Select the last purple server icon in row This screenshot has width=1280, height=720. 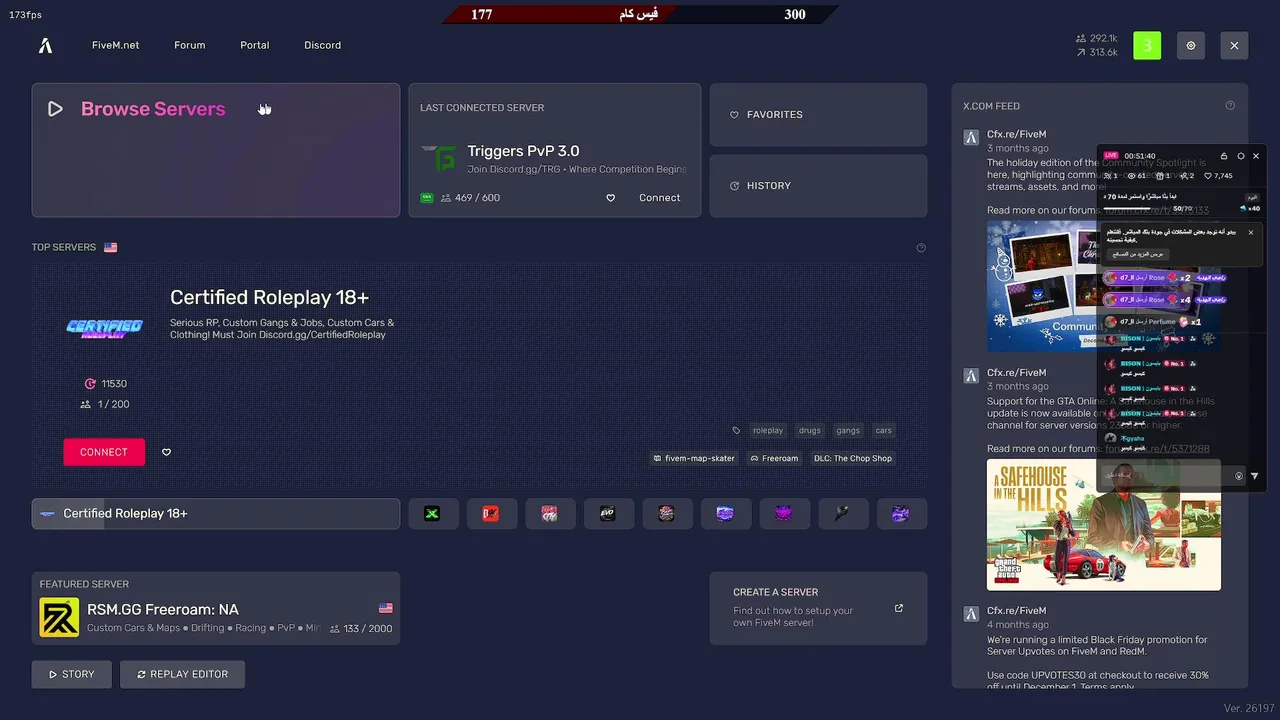[x=900, y=514]
